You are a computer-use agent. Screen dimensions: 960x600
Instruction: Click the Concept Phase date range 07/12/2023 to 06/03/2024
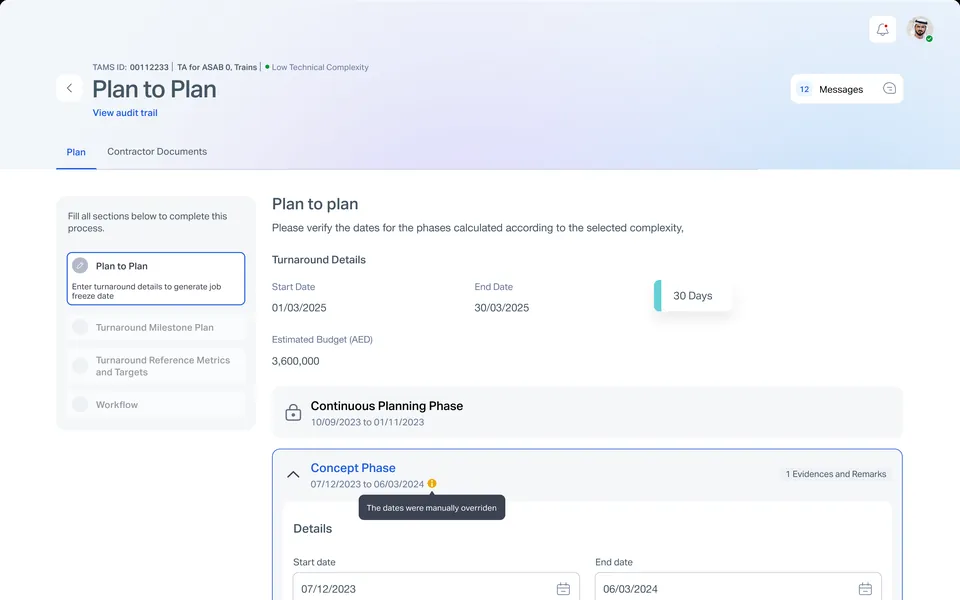point(367,484)
